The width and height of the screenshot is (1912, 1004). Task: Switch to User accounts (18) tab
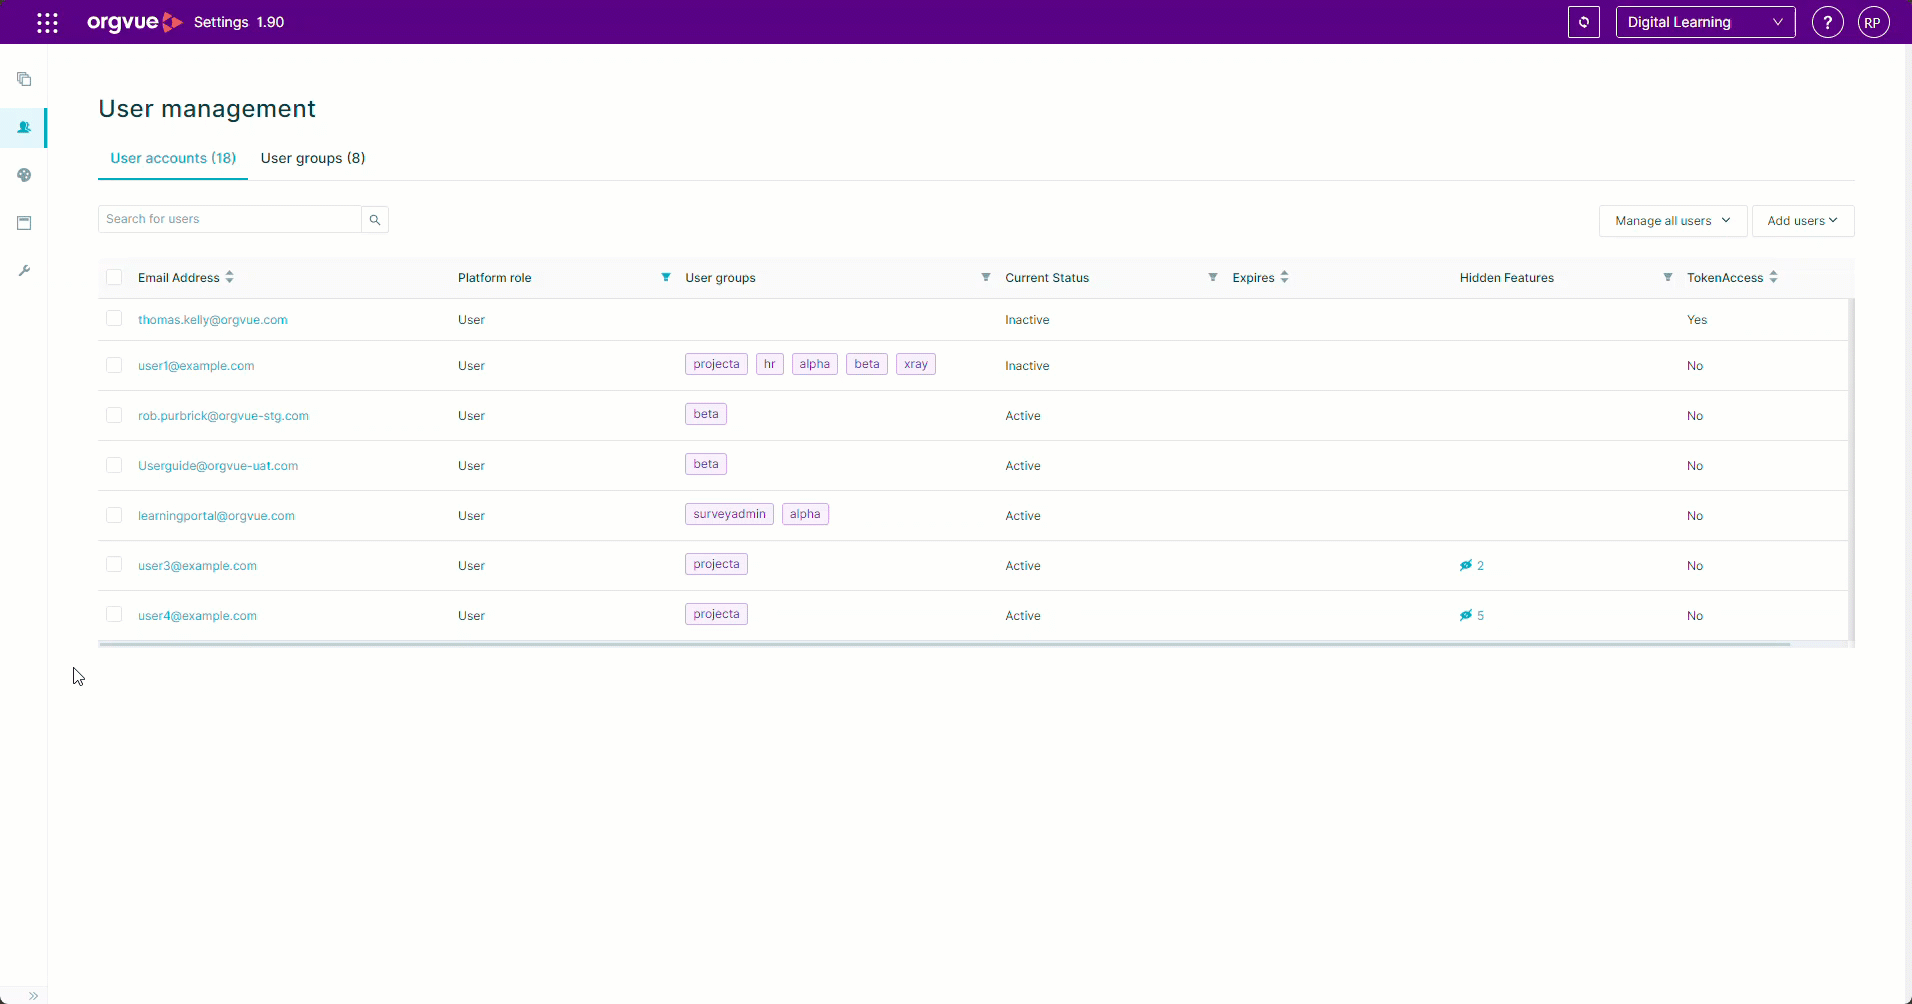[x=173, y=158]
